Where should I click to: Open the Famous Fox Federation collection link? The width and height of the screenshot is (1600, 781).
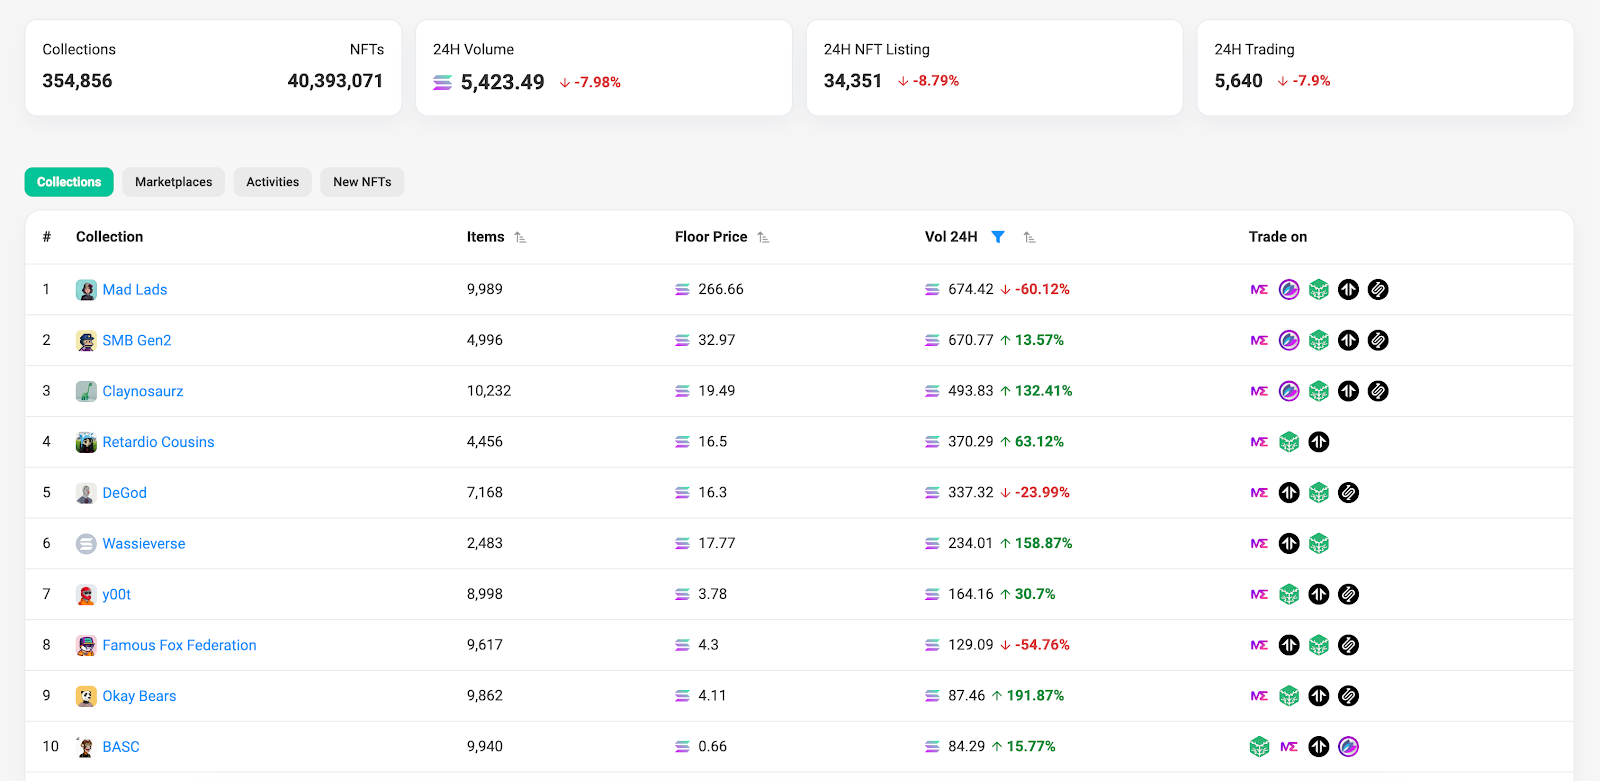tap(180, 645)
